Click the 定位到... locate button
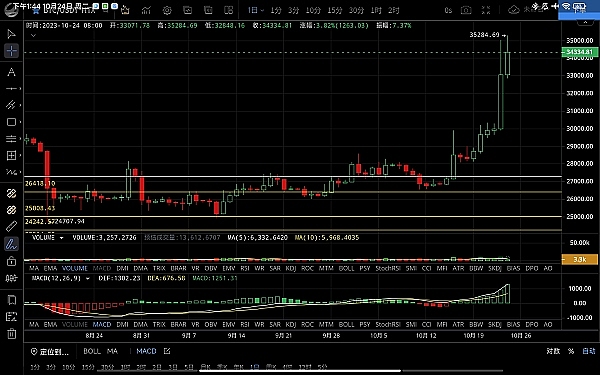 coord(50,351)
